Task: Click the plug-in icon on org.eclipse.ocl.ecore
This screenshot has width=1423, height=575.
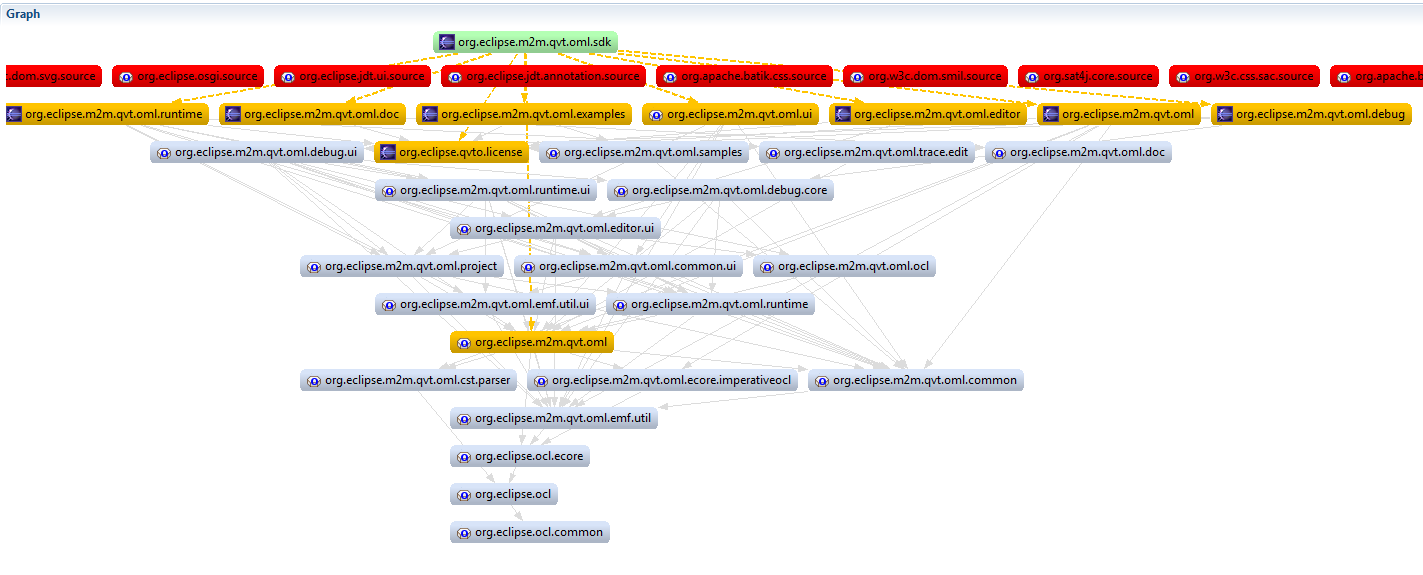Action: (x=464, y=456)
